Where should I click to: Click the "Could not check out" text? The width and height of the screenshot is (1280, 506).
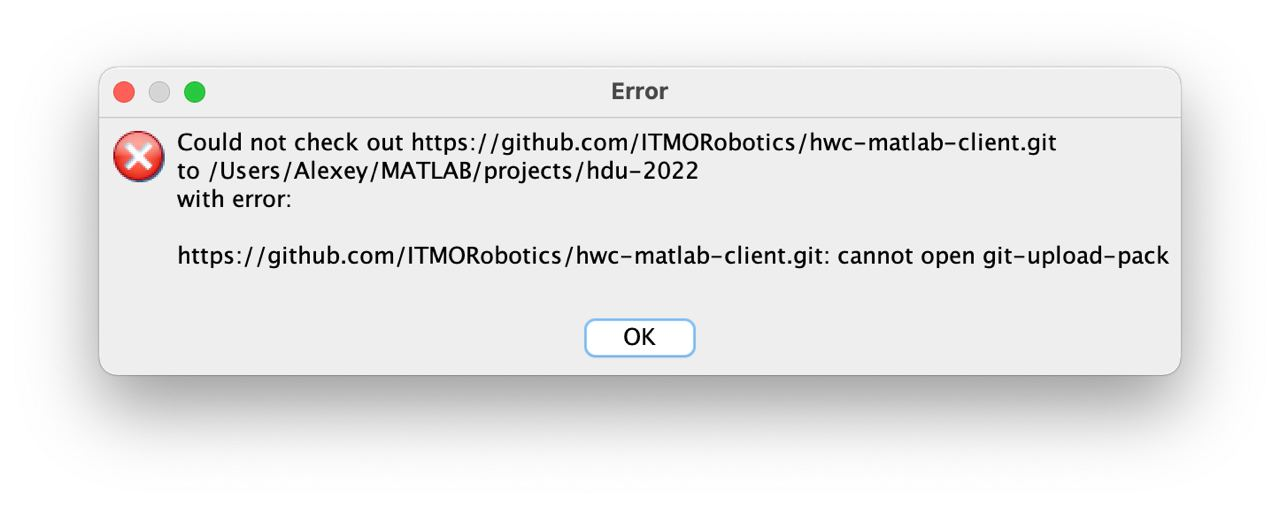(x=291, y=143)
